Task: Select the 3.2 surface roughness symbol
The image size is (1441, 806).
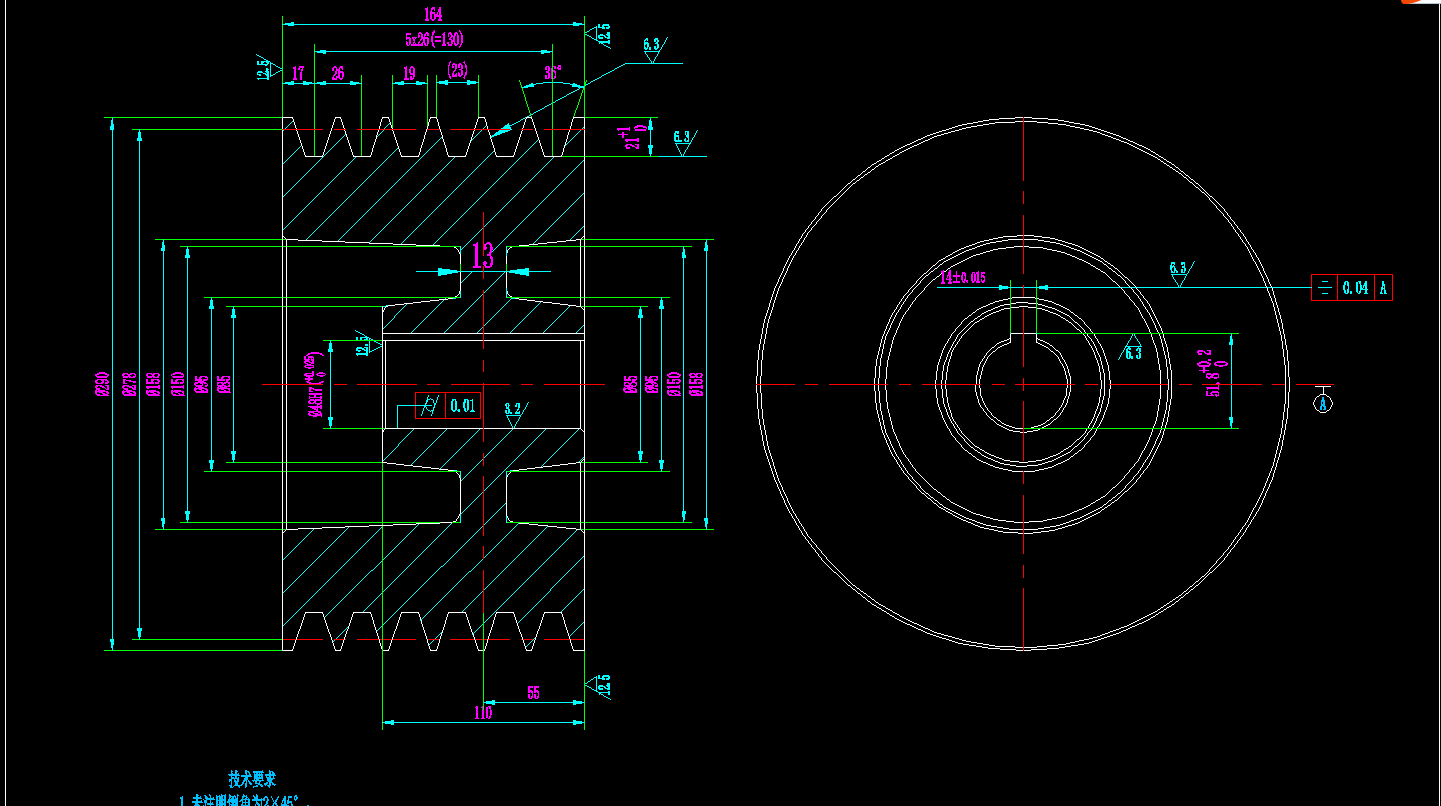Action: point(514,413)
